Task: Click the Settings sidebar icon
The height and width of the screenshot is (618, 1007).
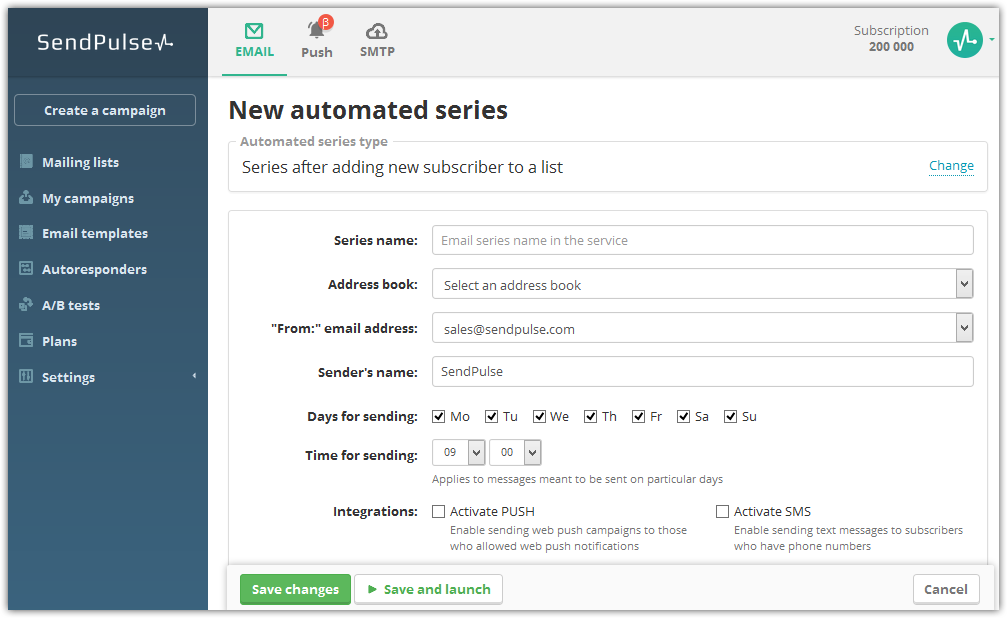Action: pos(26,376)
